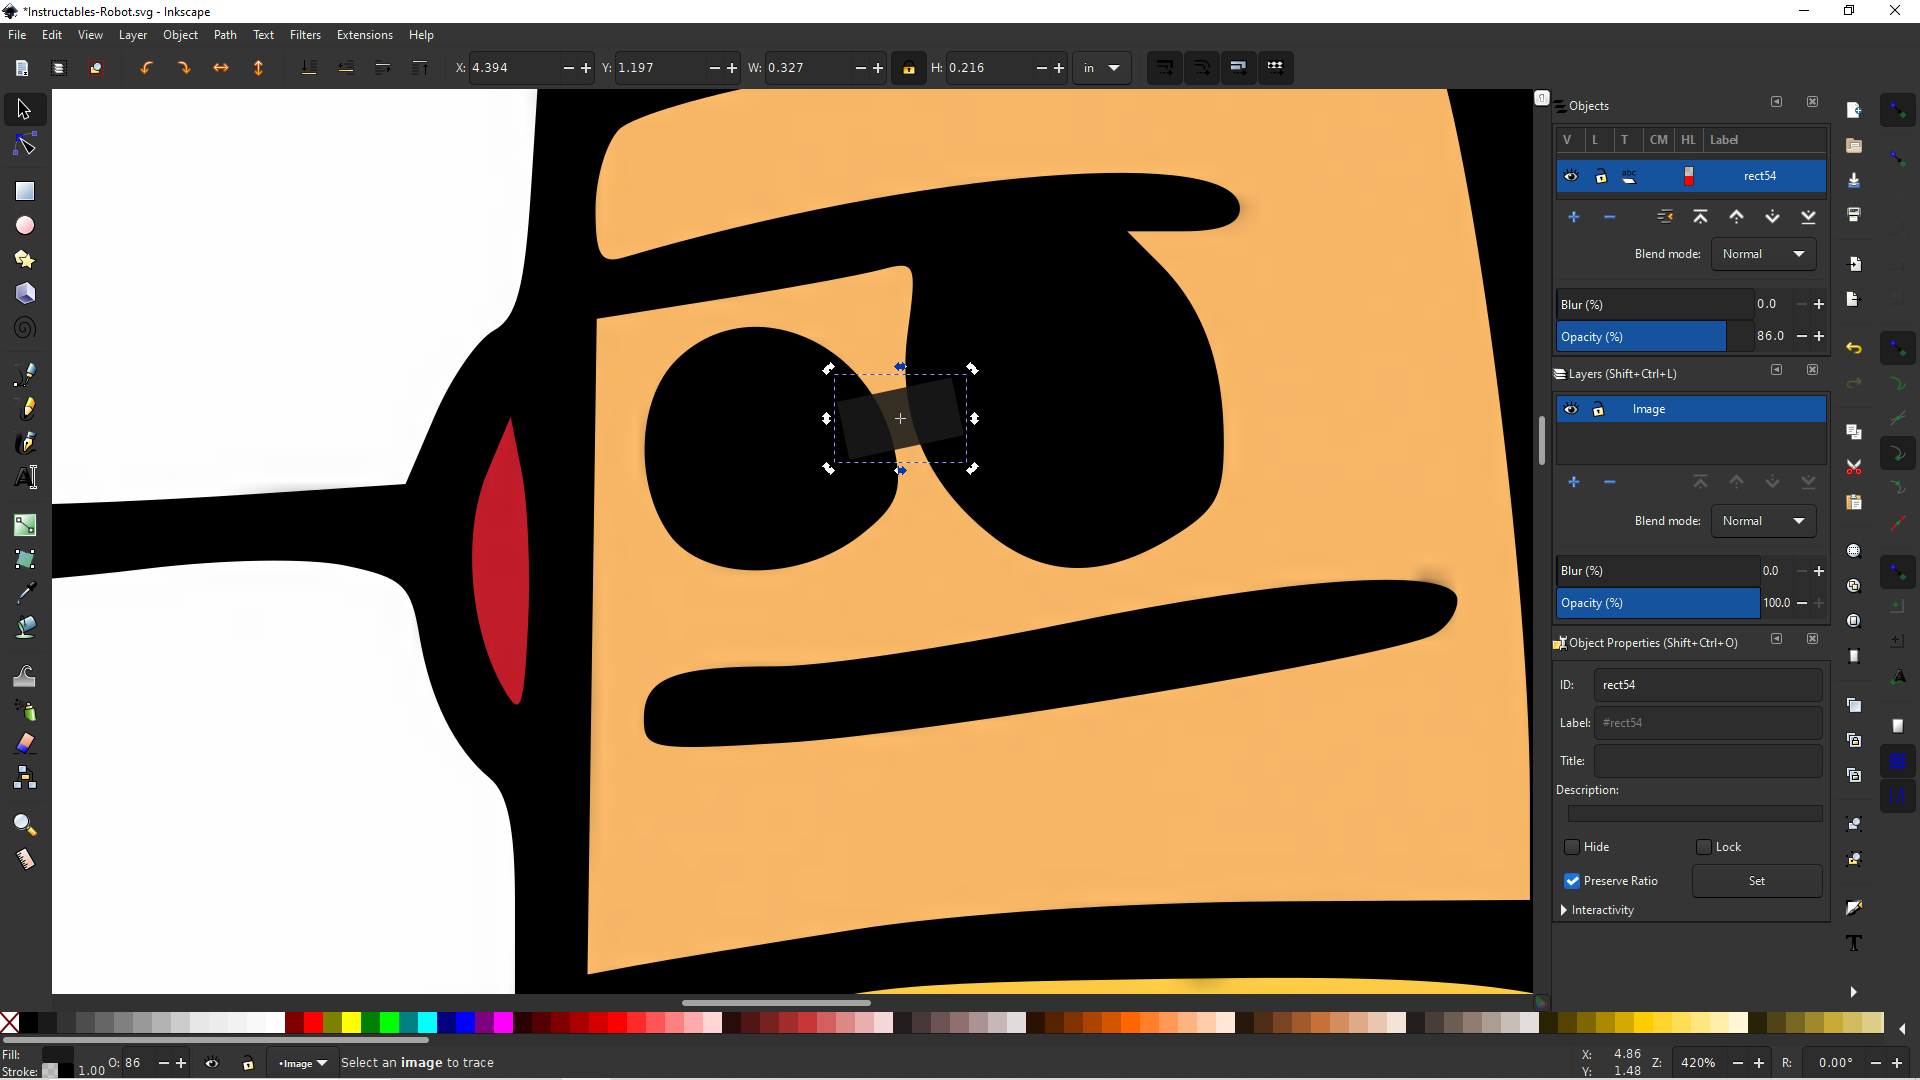Open the Blend mode dropdown in Objects panel
This screenshot has width=1920, height=1080.
(1763, 253)
